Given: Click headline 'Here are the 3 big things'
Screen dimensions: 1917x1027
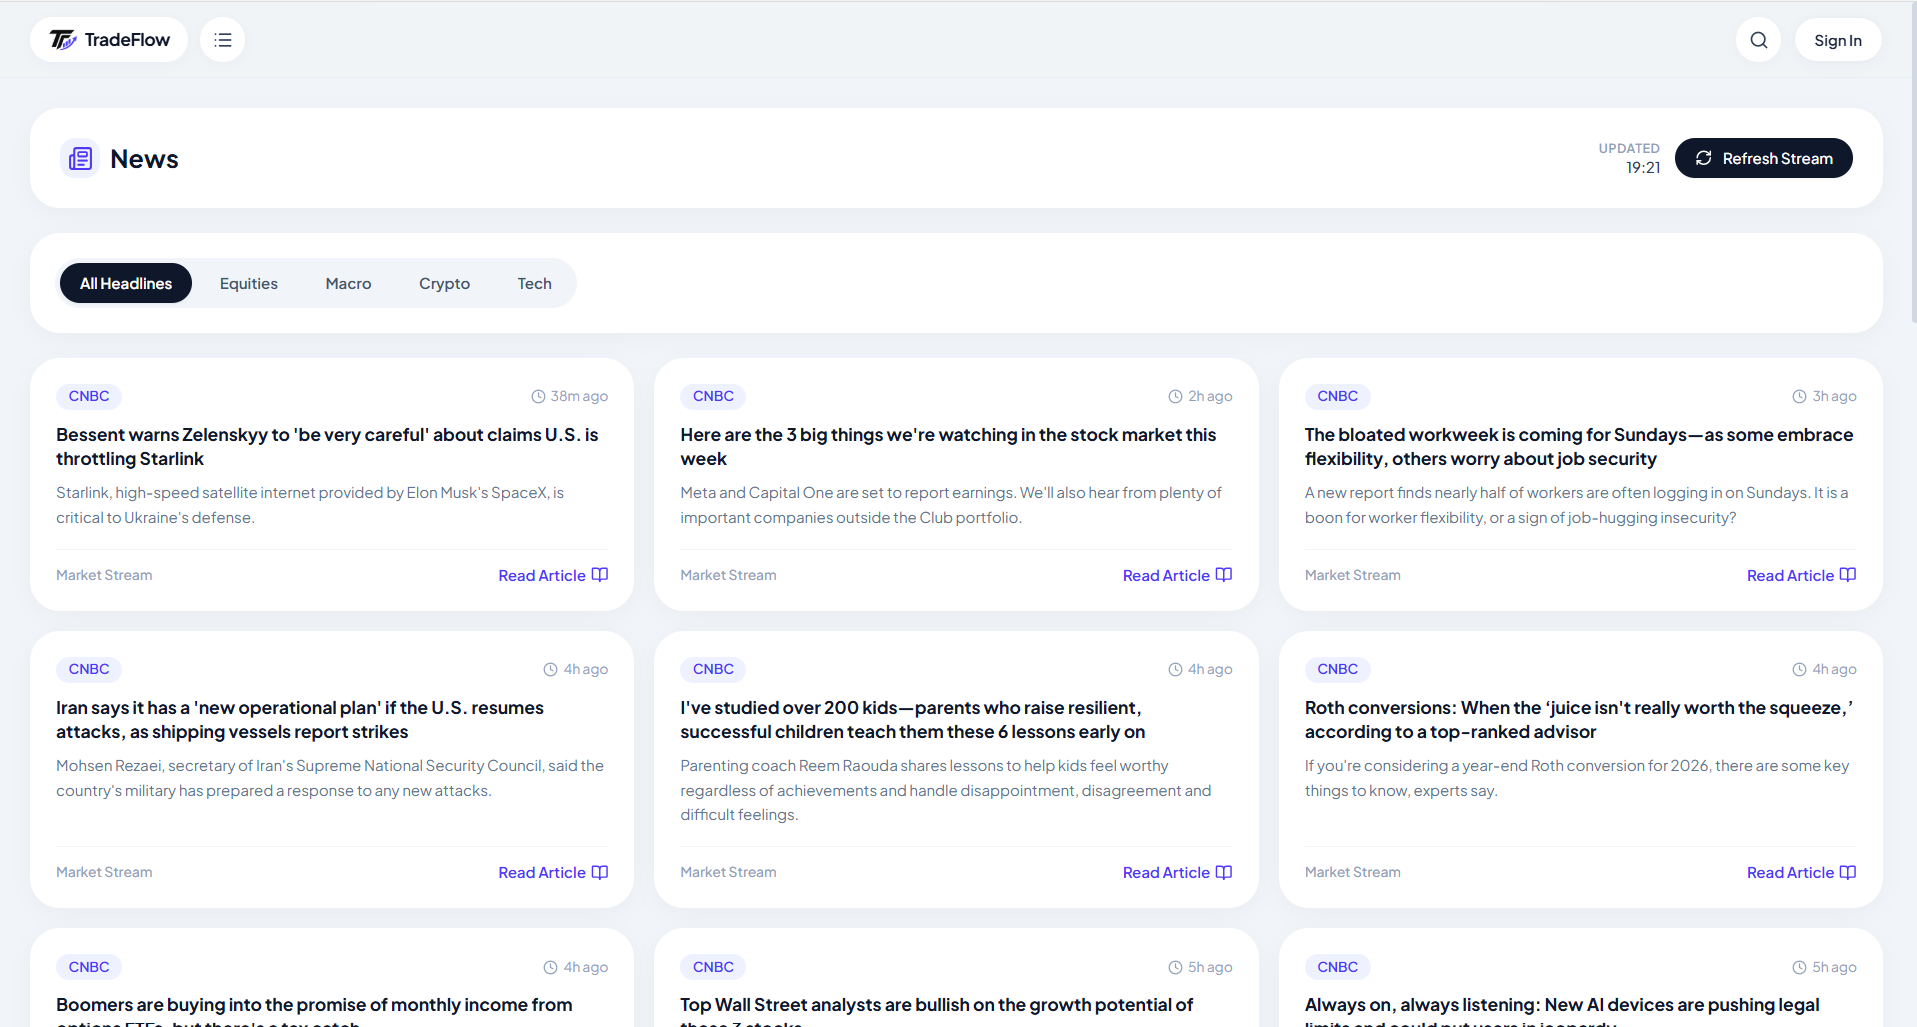Looking at the screenshot, I should click(x=948, y=447).
